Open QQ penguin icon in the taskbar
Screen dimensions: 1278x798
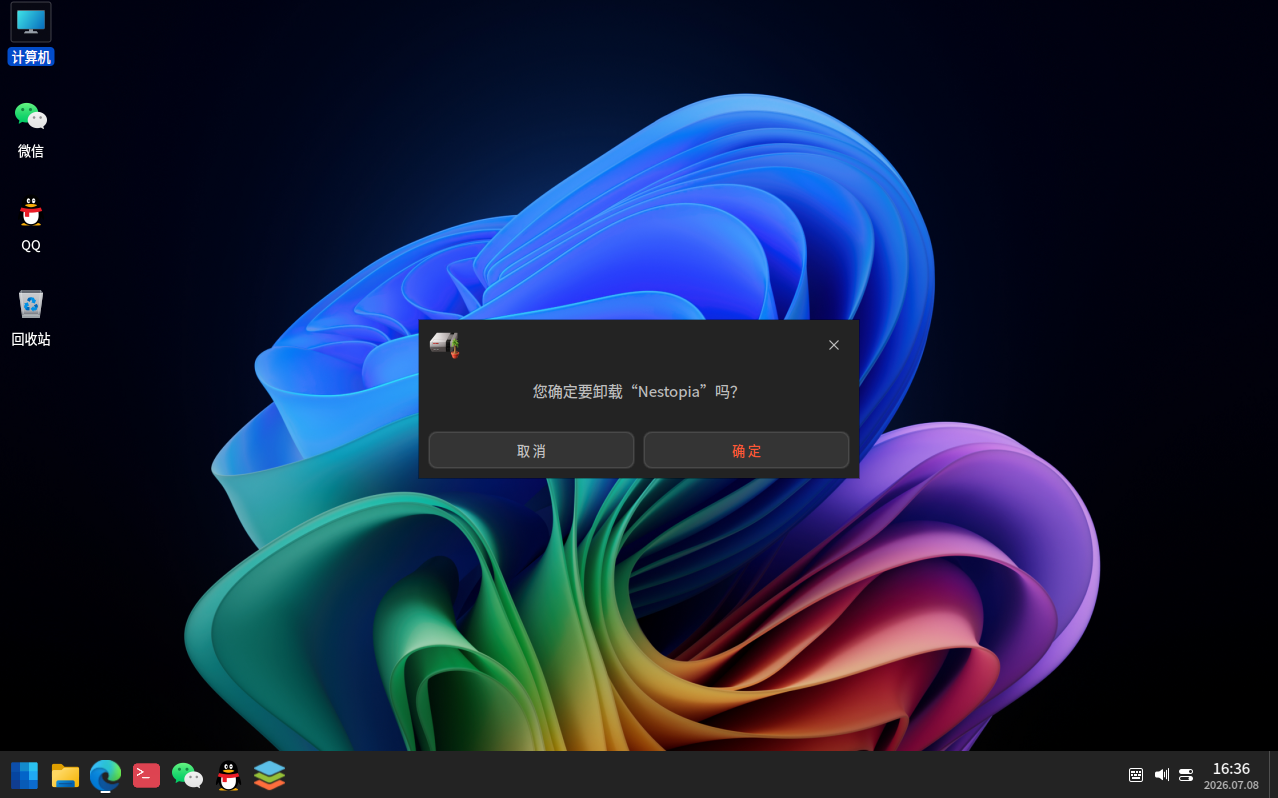pyautogui.click(x=229, y=775)
